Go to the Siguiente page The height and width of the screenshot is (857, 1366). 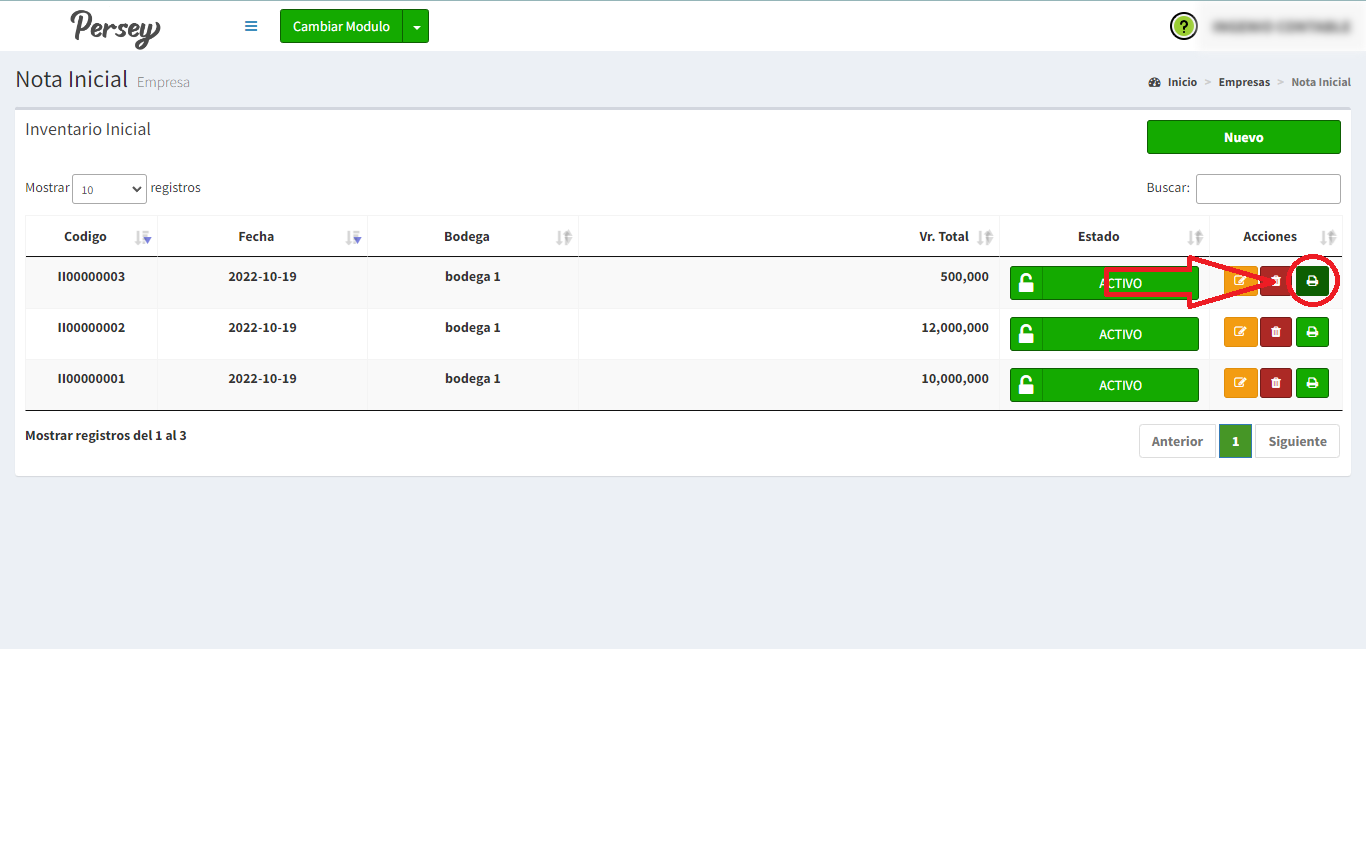pos(1296,441)
